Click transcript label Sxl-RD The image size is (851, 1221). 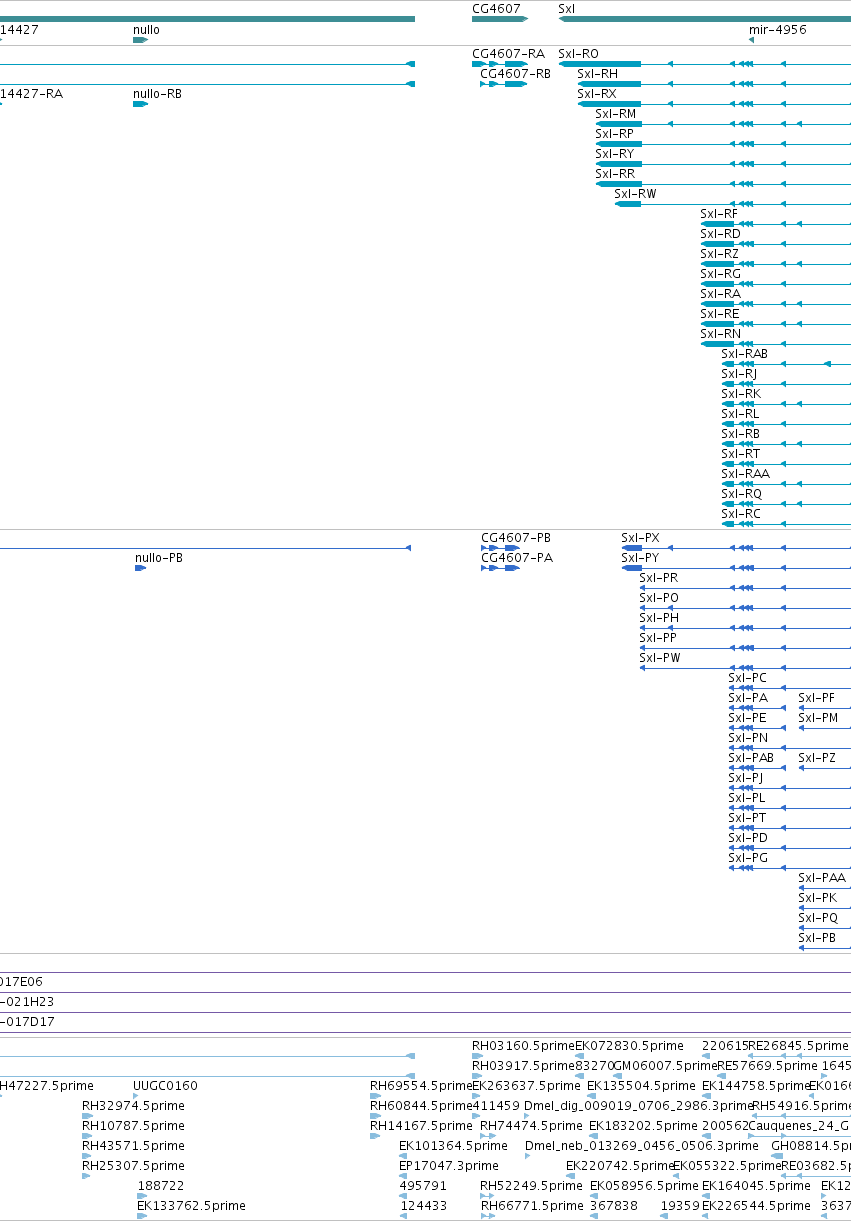tap(721, 234)
